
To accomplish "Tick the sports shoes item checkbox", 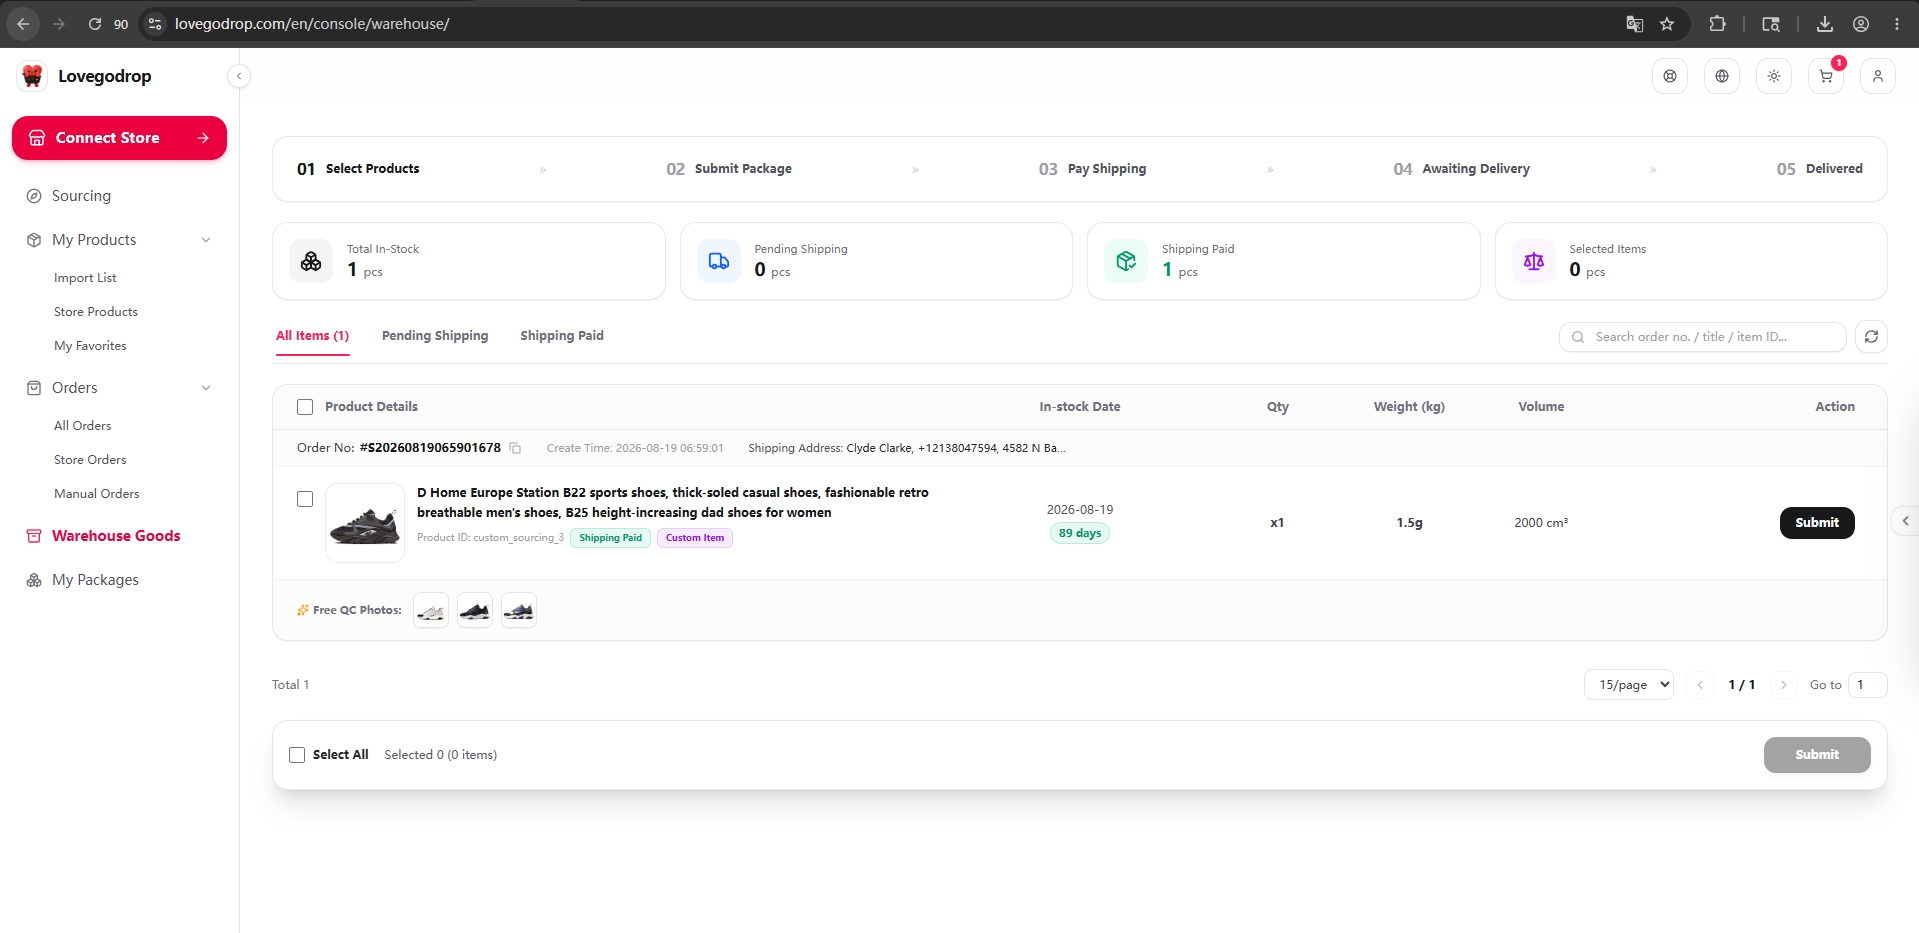I will click(x=305, y=499).
